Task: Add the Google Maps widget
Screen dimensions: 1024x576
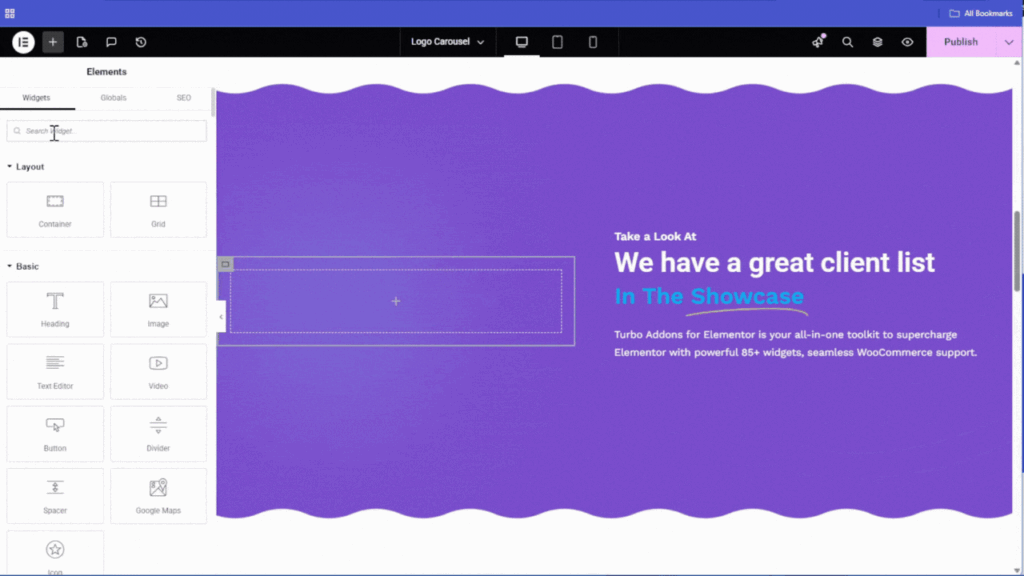Action: (x=158, y=496)
